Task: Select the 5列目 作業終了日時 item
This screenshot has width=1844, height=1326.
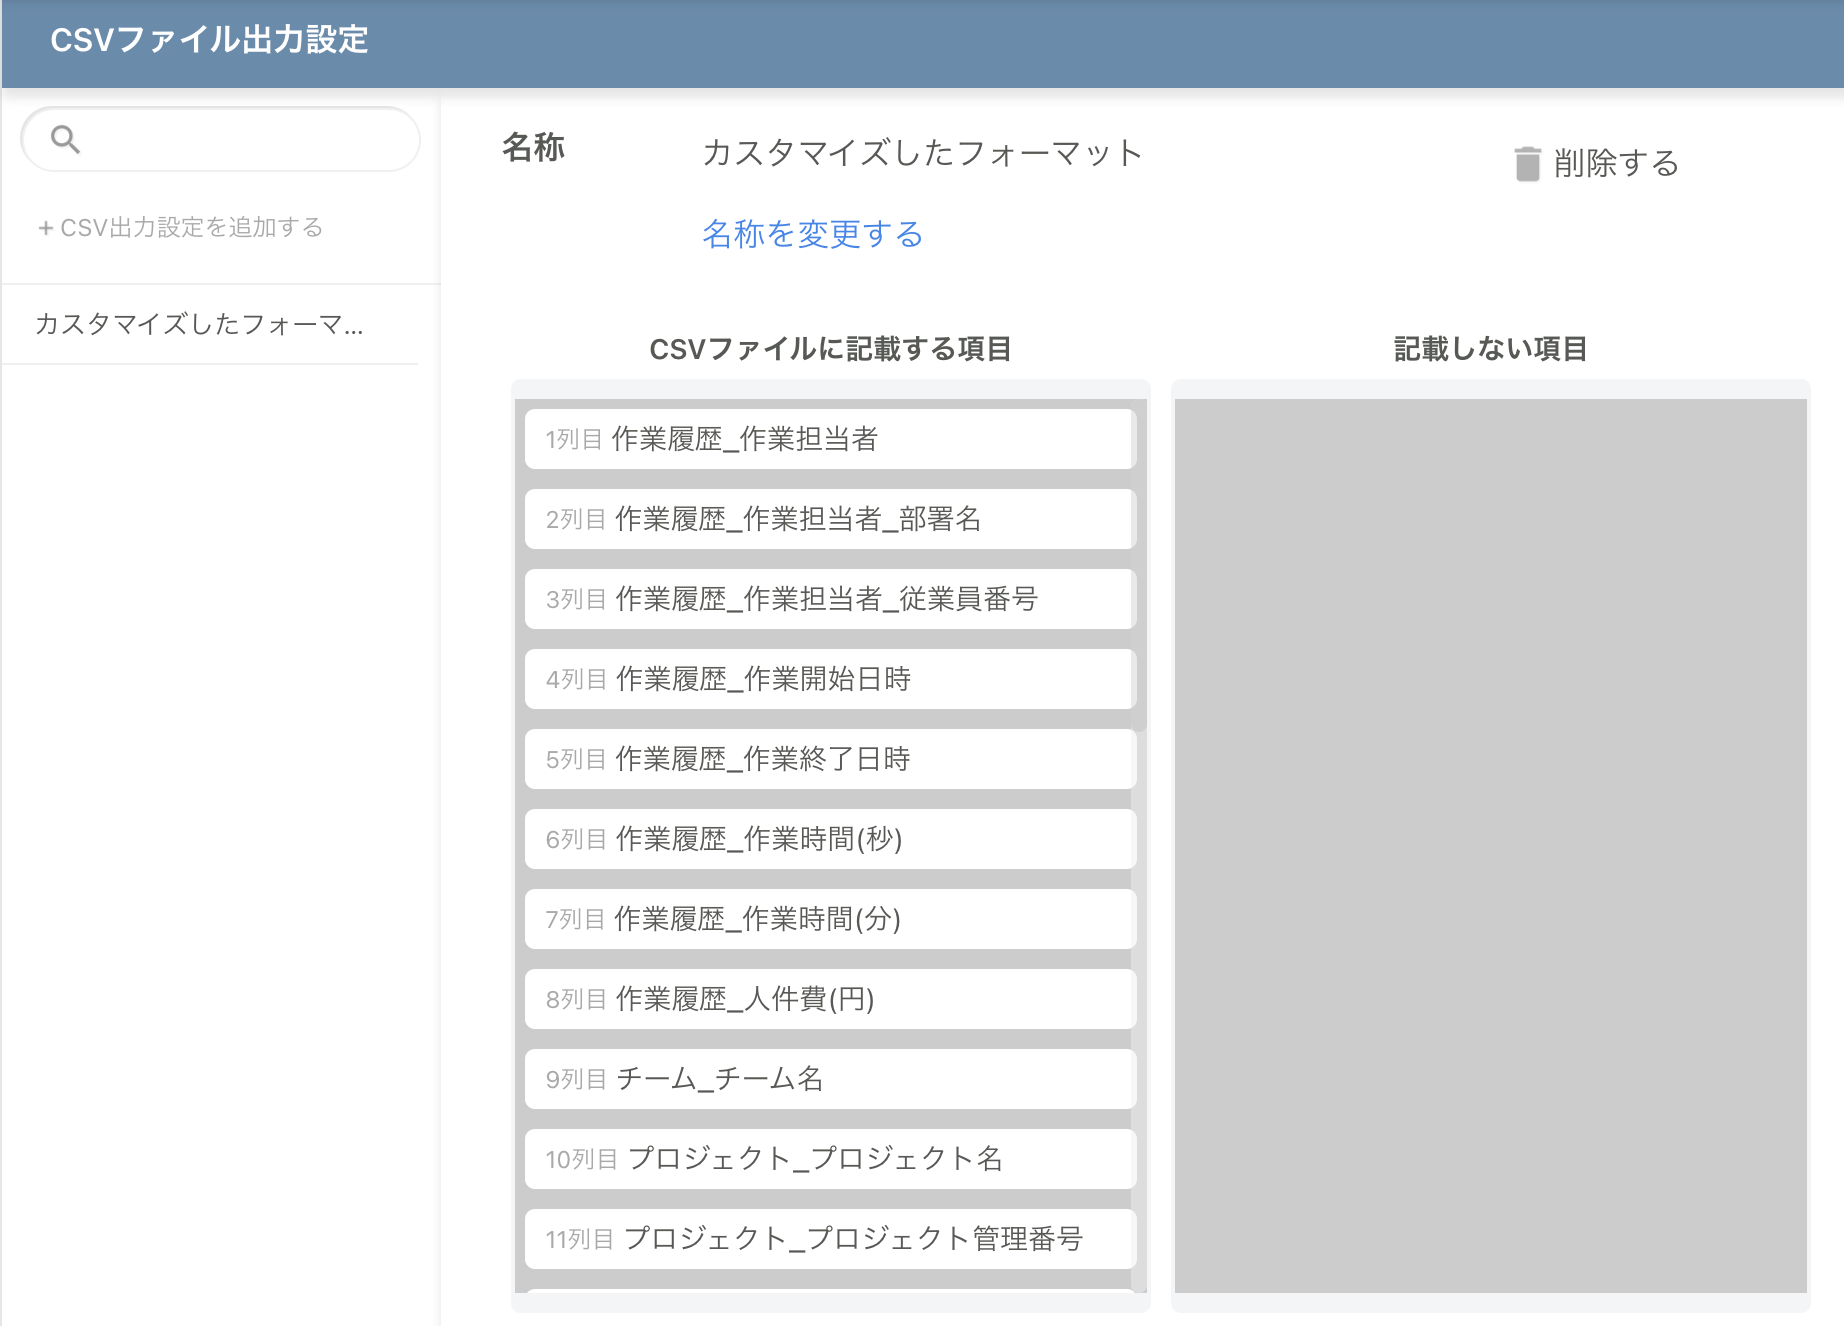Action: (829, 759)
